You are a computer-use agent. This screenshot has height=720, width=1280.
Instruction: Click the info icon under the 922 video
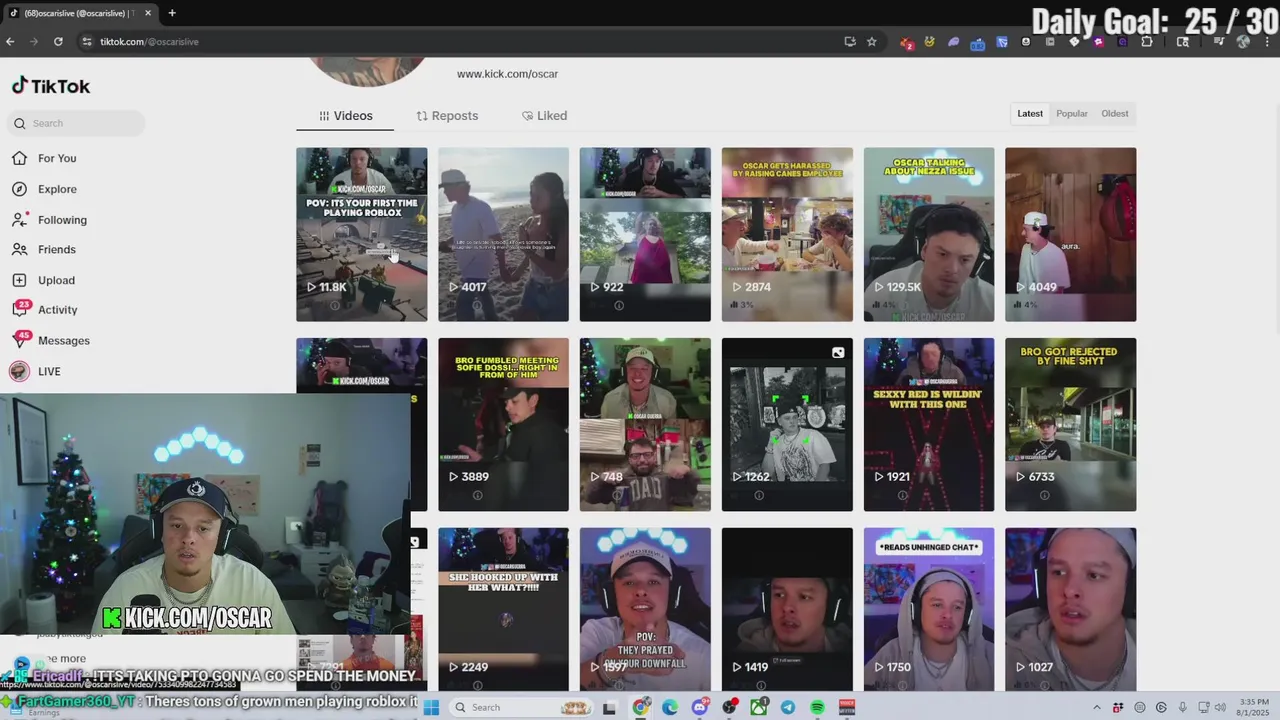618,305
